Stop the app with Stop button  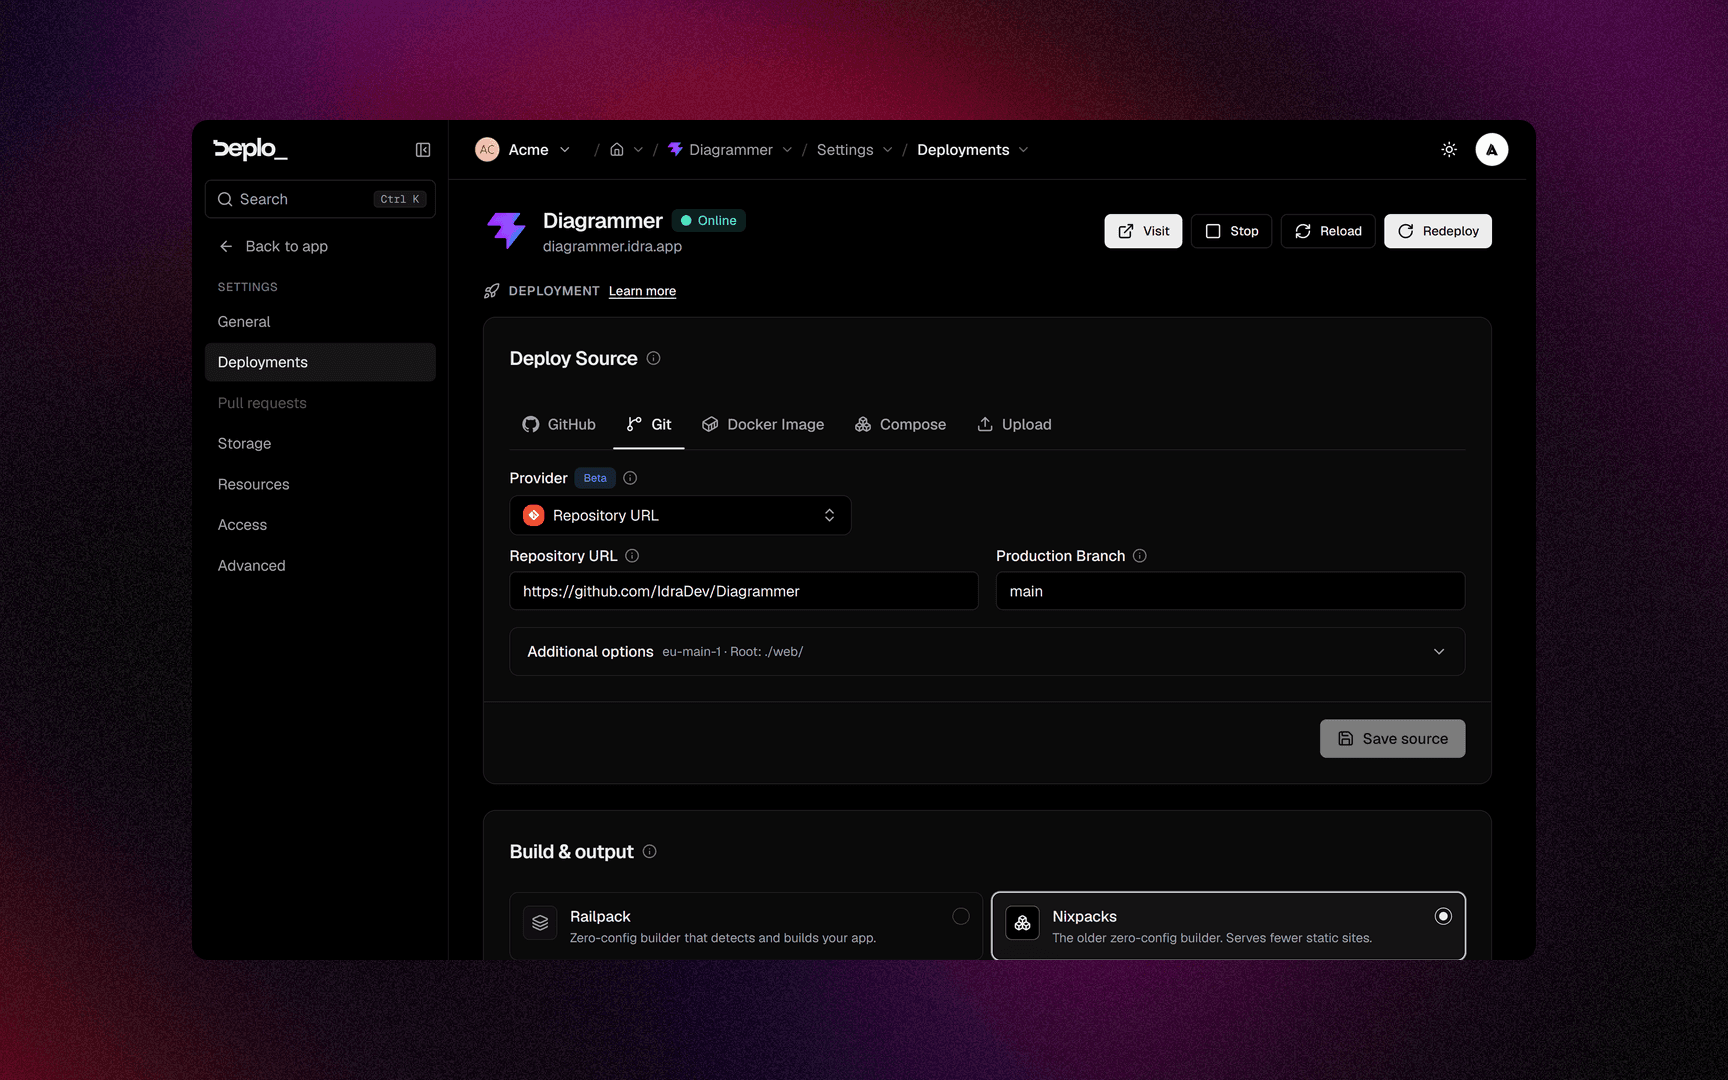coord(1231,231)
